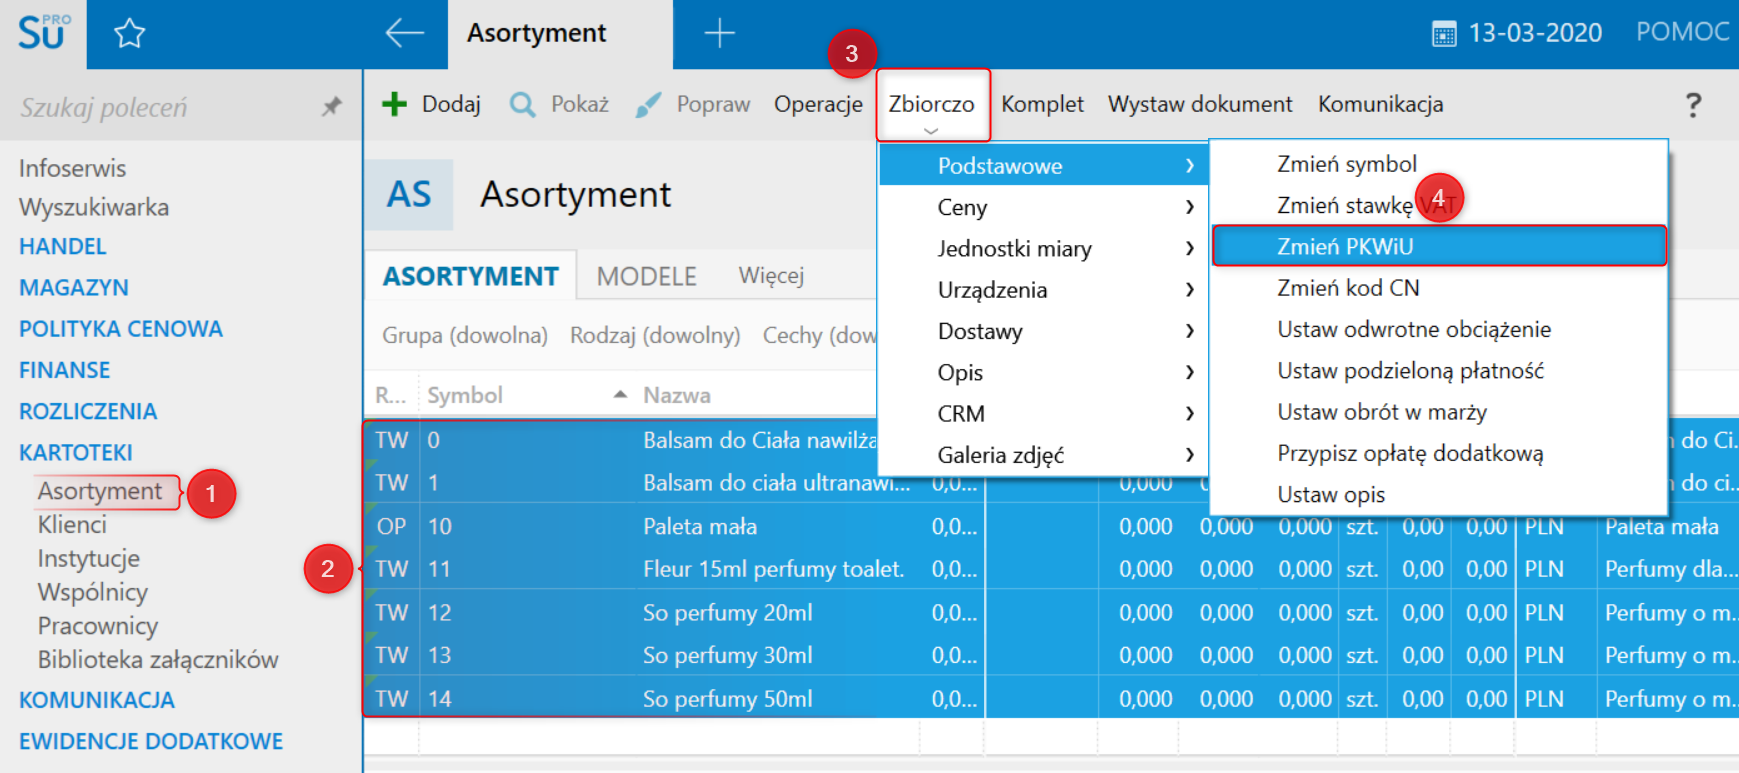Switch to the ASORTYMENT tab
Viewport: 1739px width, 773px height.
471,276
